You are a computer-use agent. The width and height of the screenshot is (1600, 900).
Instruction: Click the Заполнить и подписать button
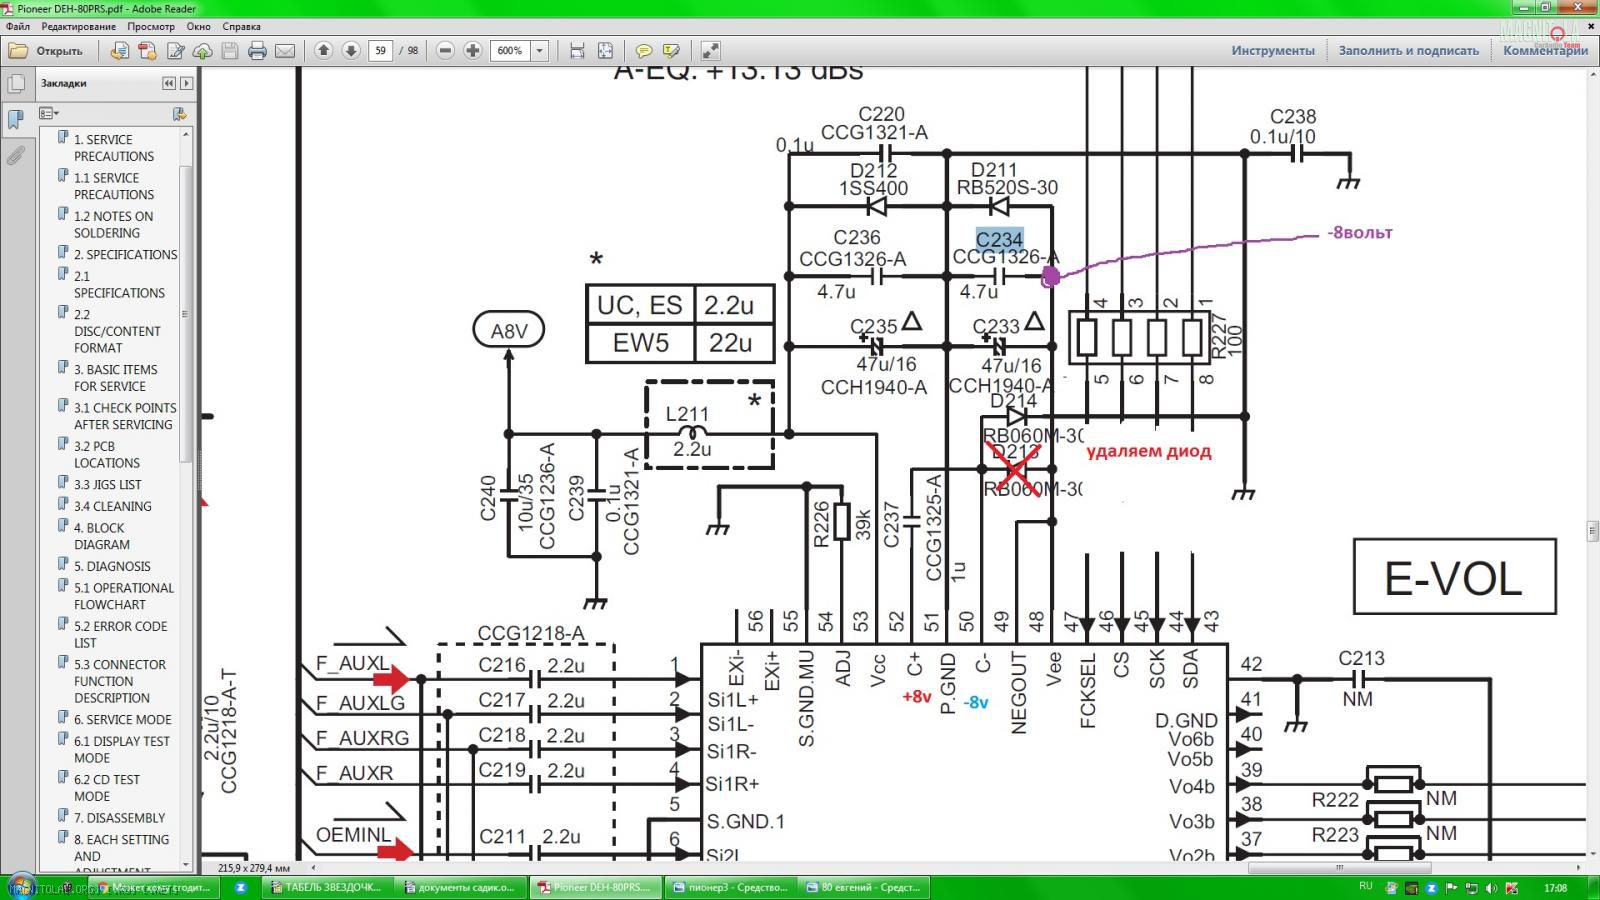(x=1408, y=51)
